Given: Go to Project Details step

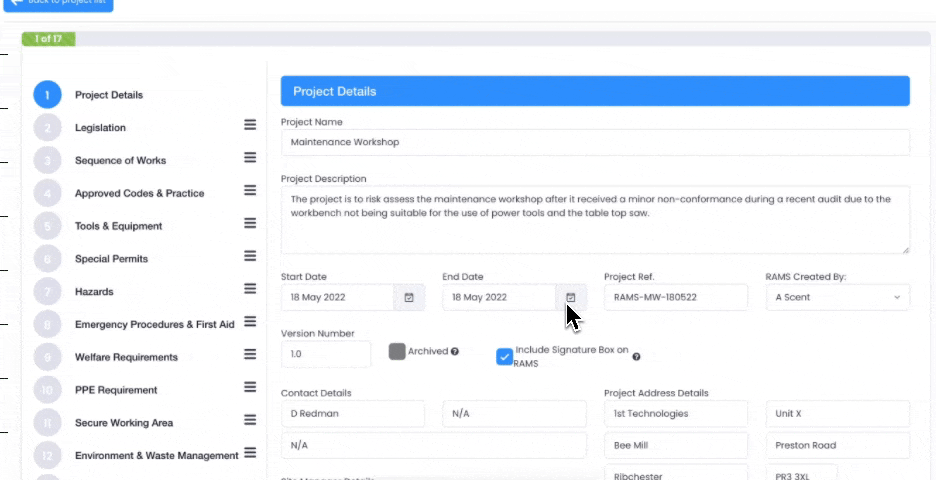Looking at the screenshot, I should [109, 95].
